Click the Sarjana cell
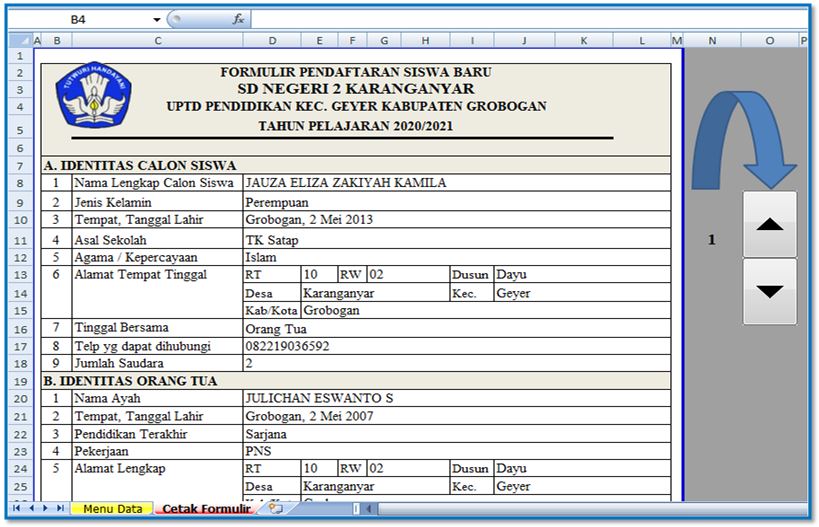 tap(457, 434)
